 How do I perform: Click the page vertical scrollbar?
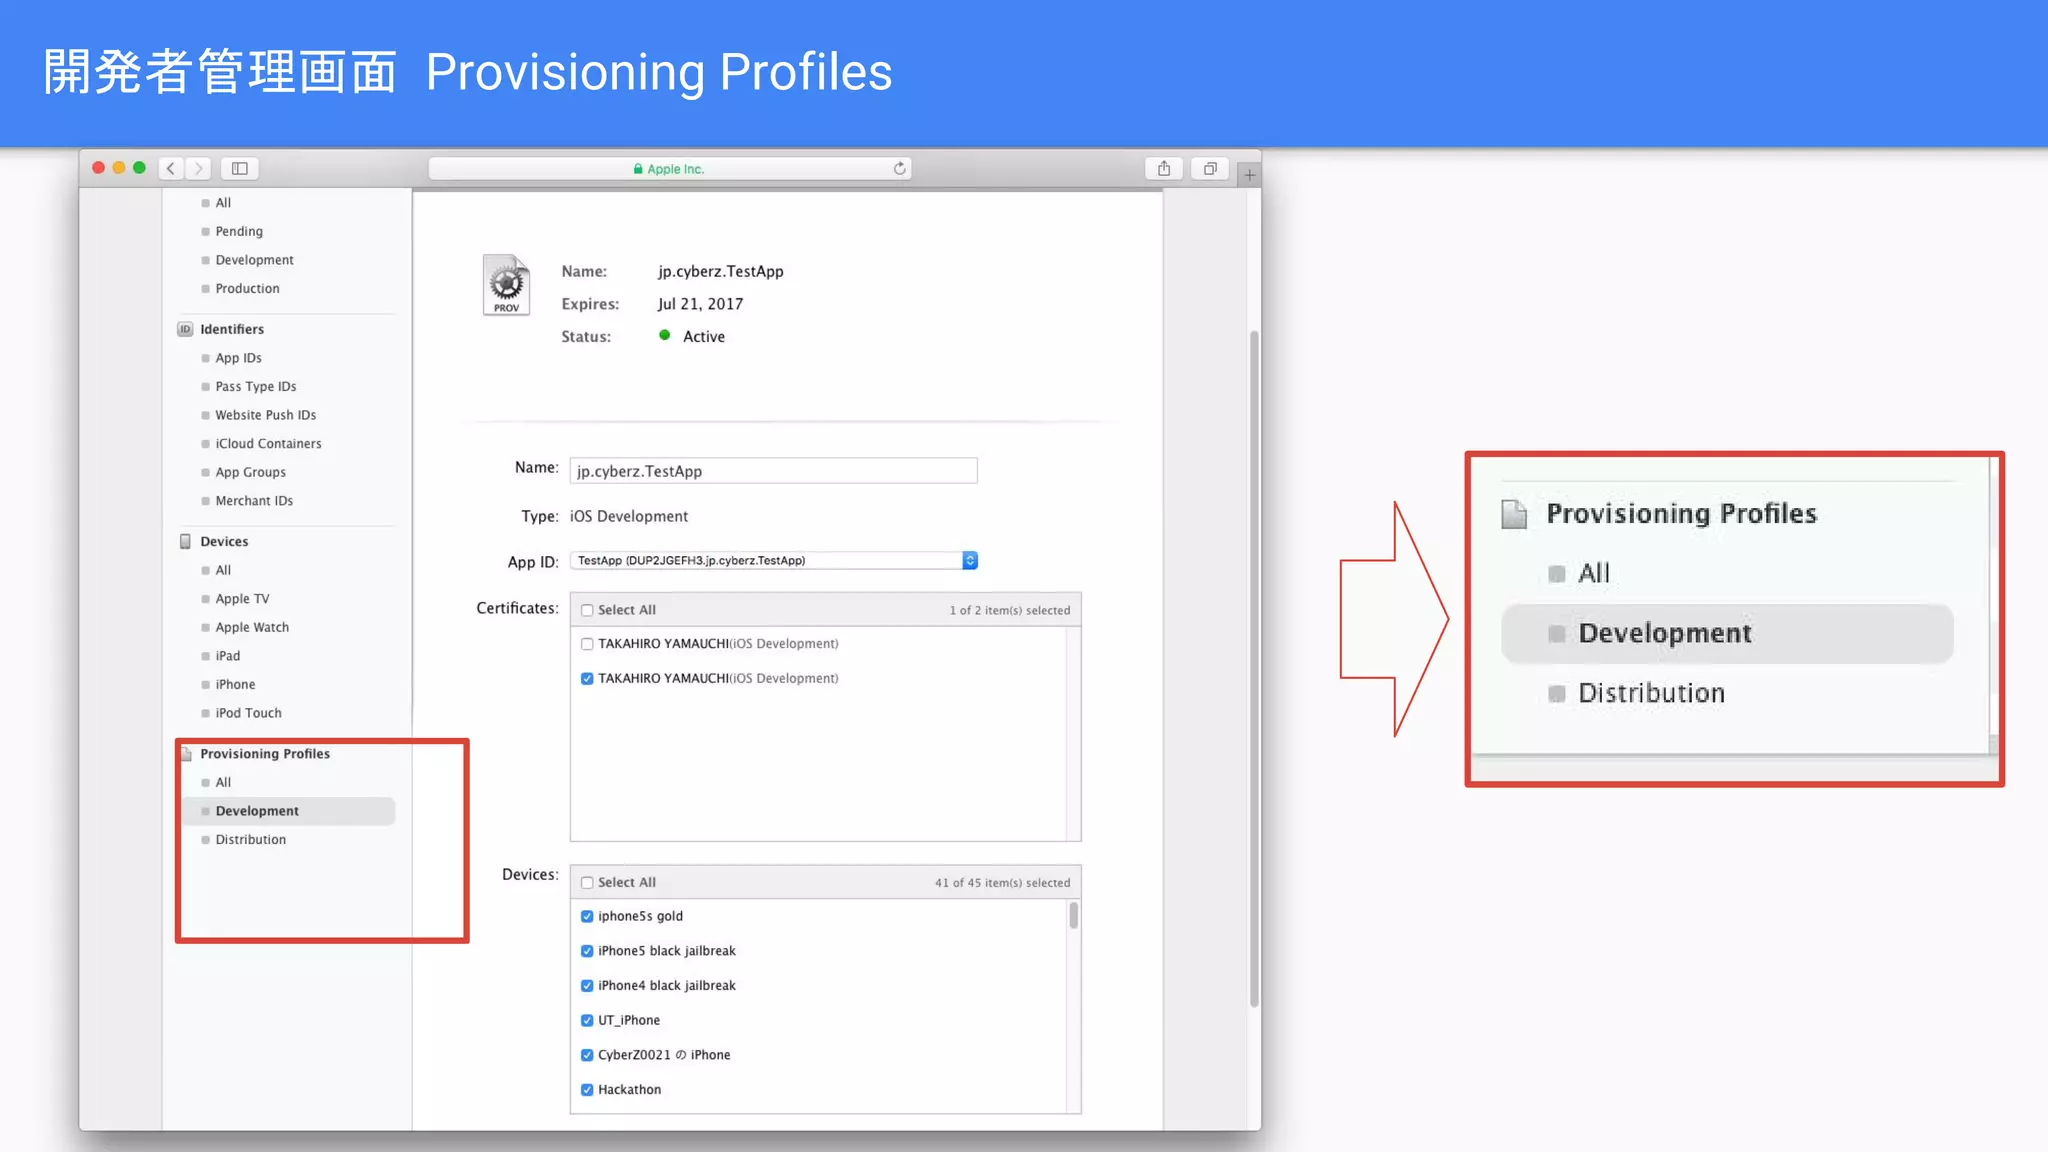[x=1254, y=668]
